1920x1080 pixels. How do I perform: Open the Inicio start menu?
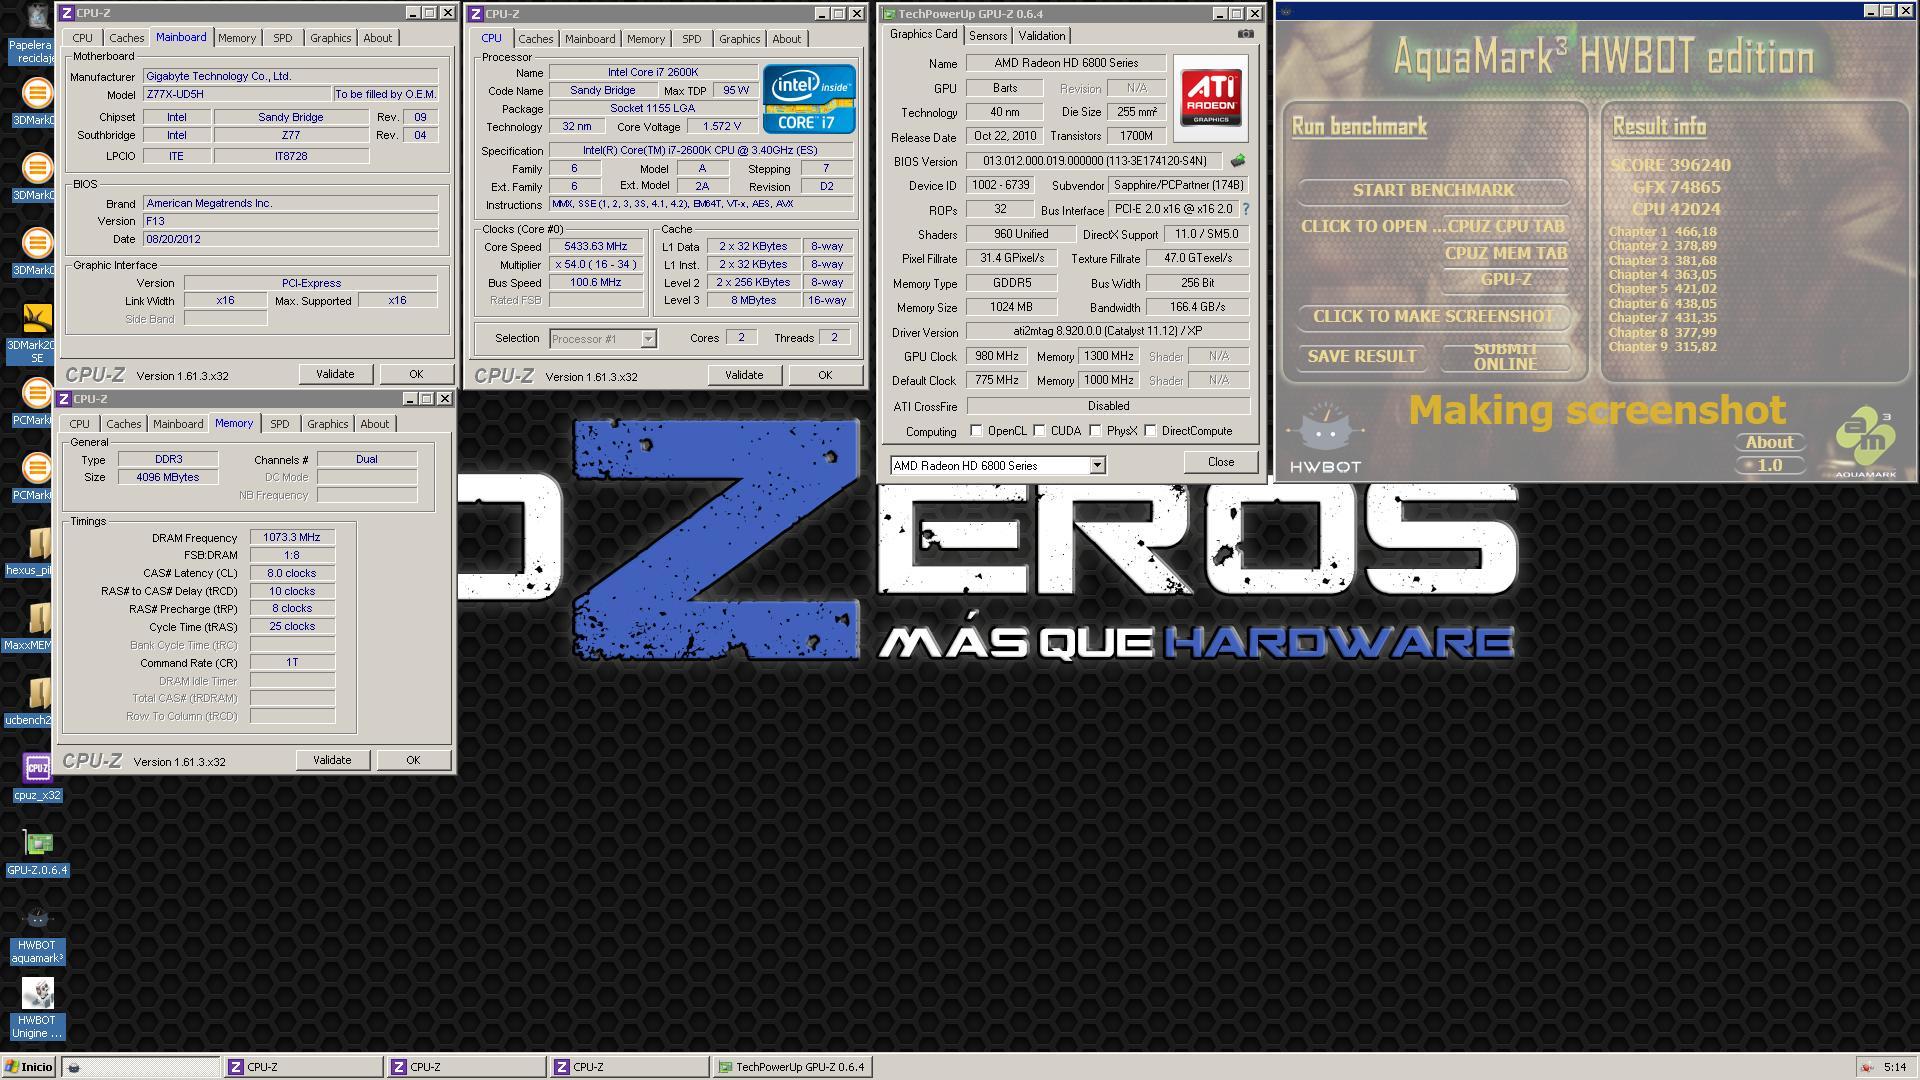tap(29, 1067)
